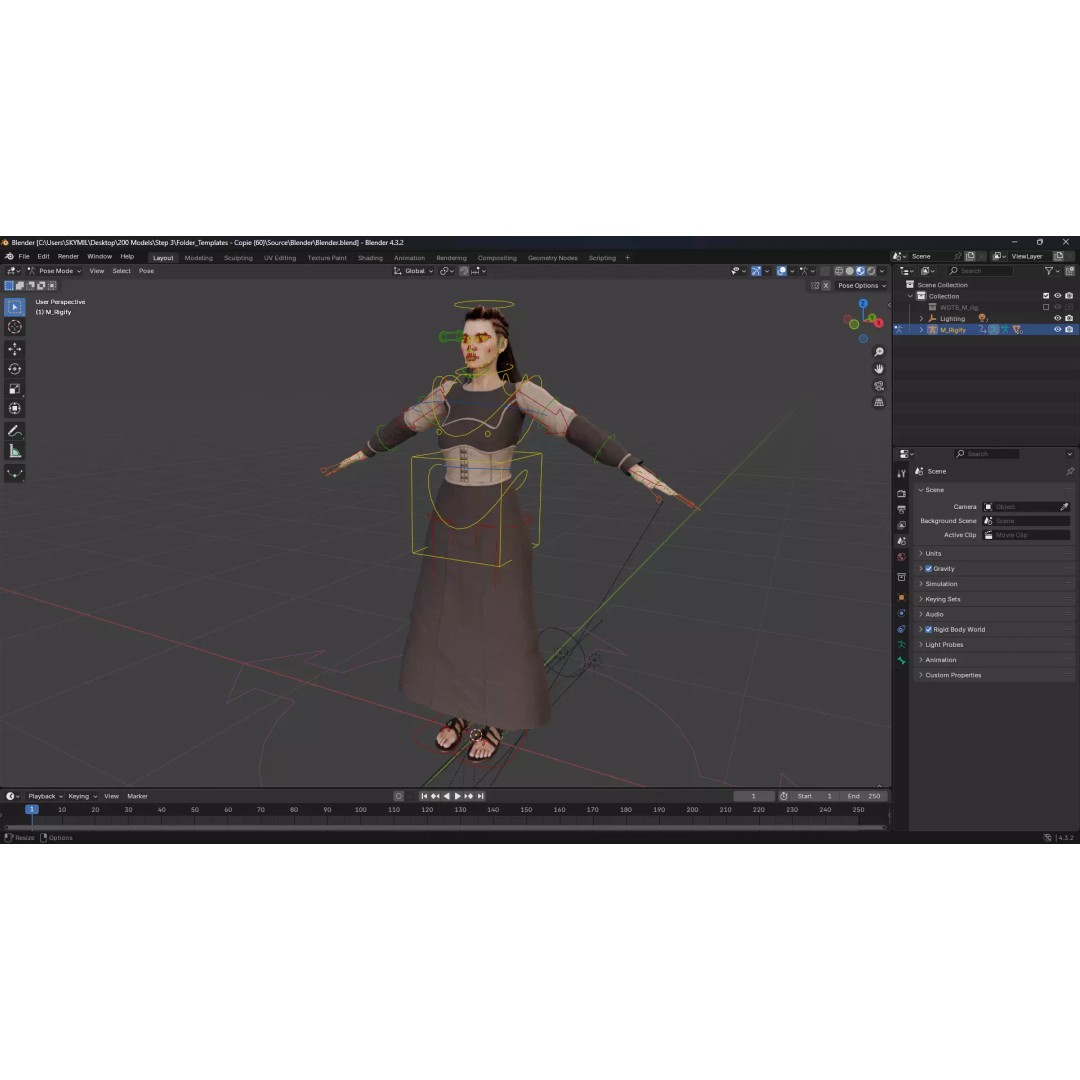Open the Output properties tab
Viewport: 1080px width, 1080px height.
click(901, 509)
